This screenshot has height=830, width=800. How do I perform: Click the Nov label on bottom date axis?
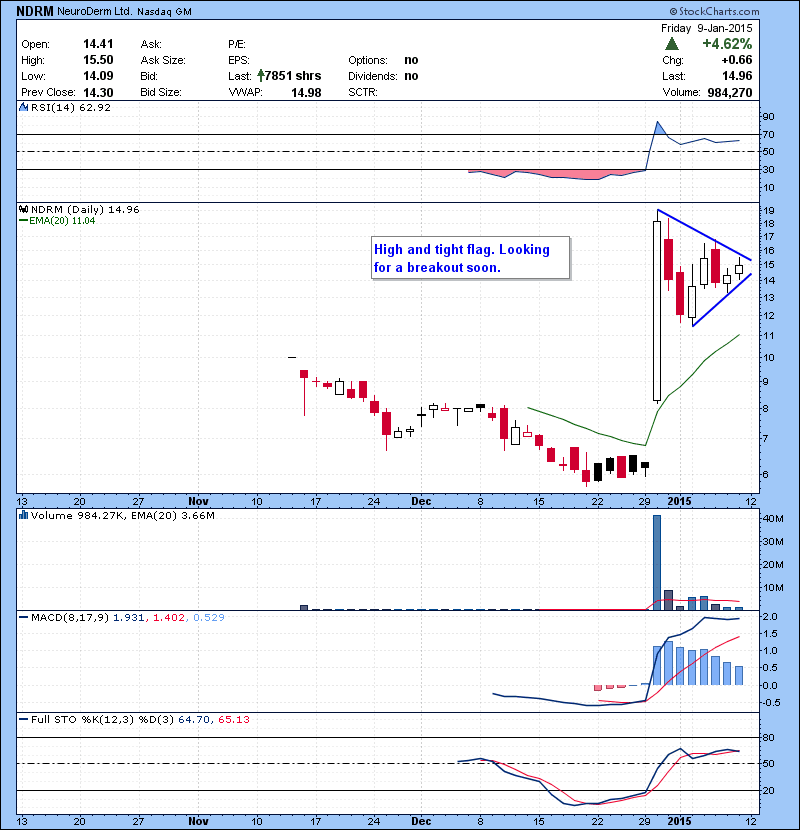point(198,821)
